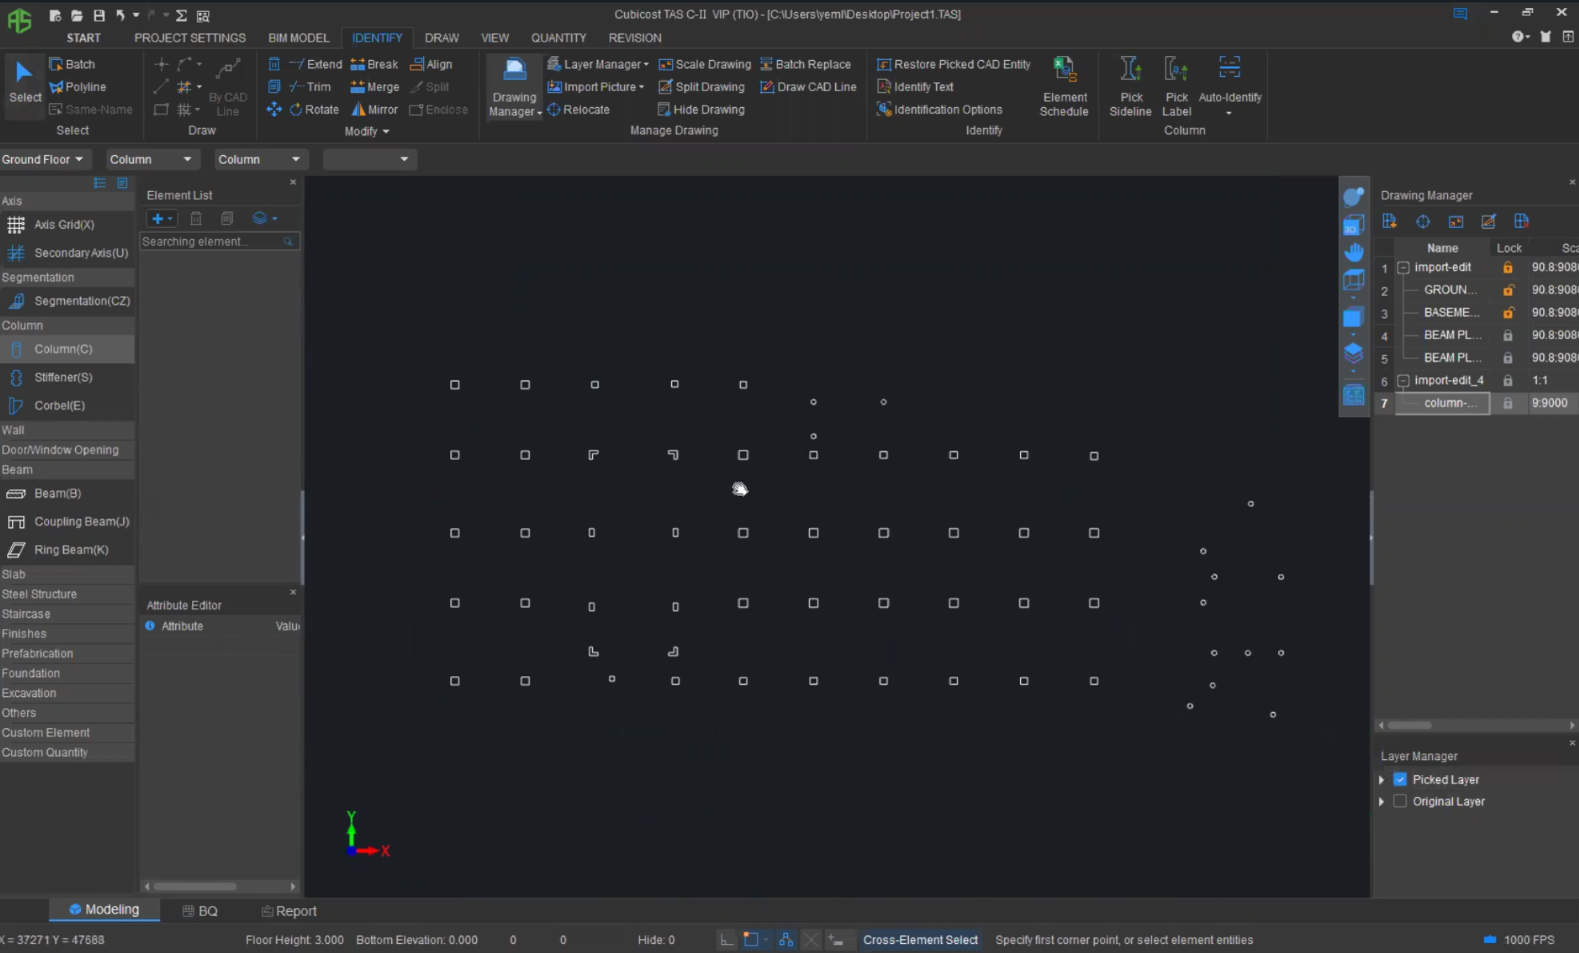Toggle lock on the GROUN... drawing row

(x=1508, y=290)
